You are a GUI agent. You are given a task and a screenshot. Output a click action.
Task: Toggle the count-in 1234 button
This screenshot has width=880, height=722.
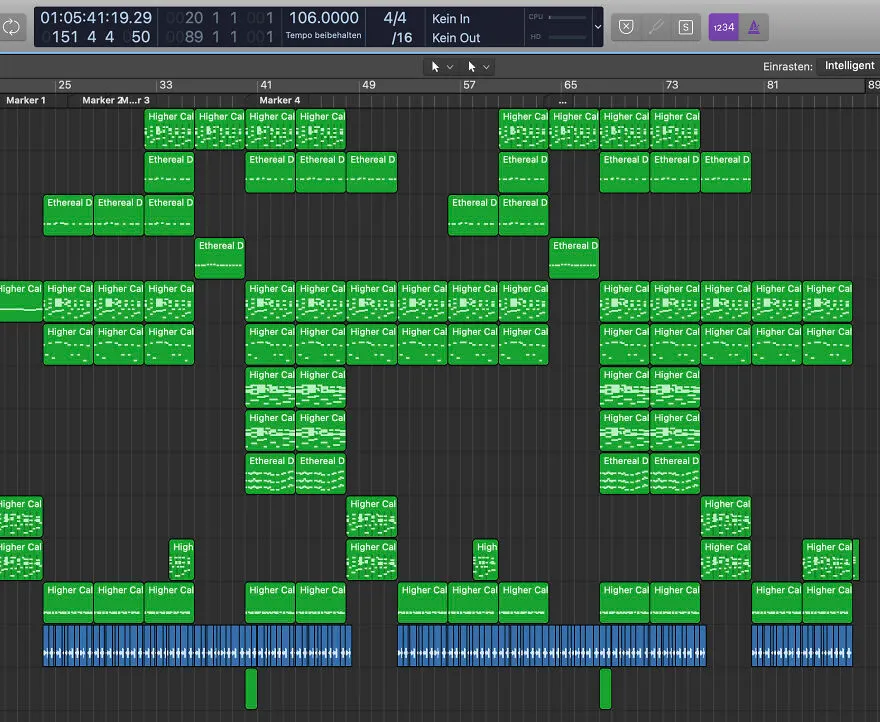(x=723, y=27)
